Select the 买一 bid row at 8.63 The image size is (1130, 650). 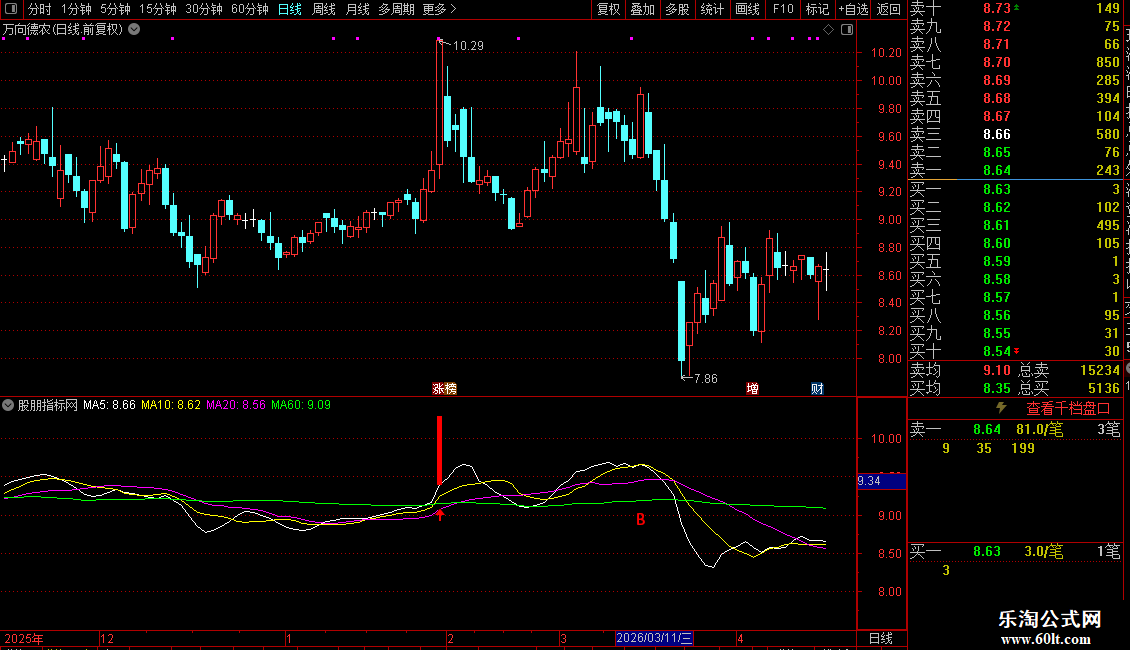(1015, 189)
